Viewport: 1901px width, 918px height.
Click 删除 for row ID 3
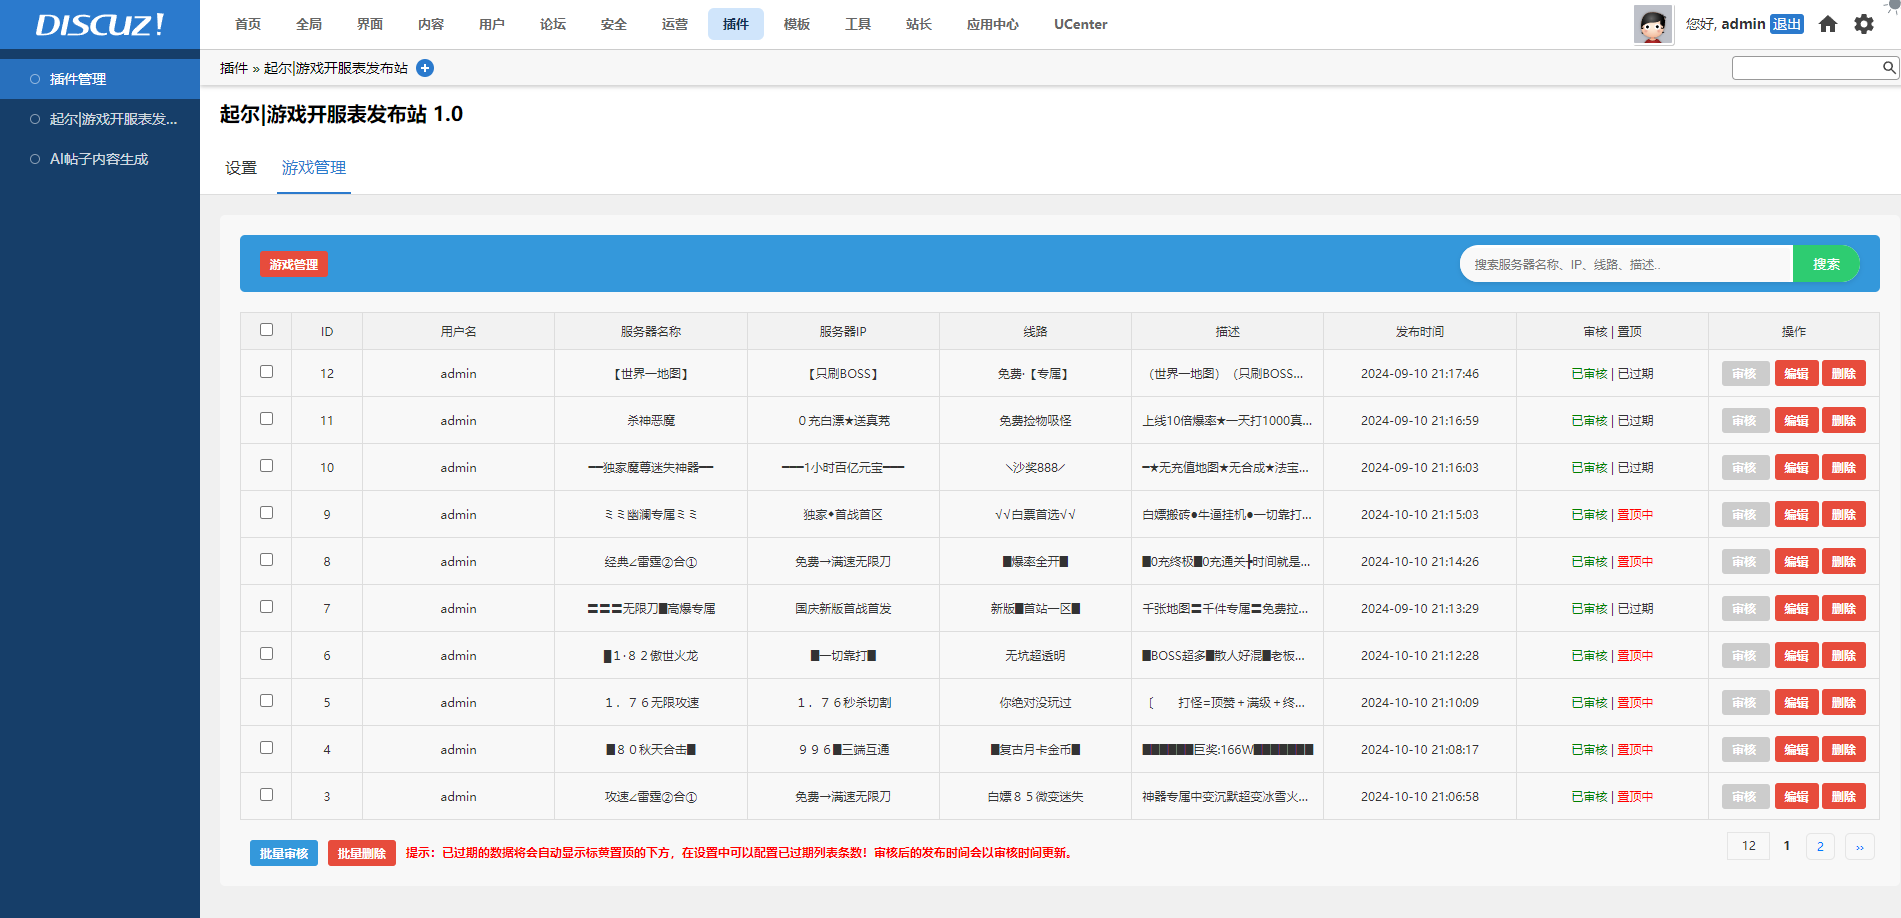1844,796
